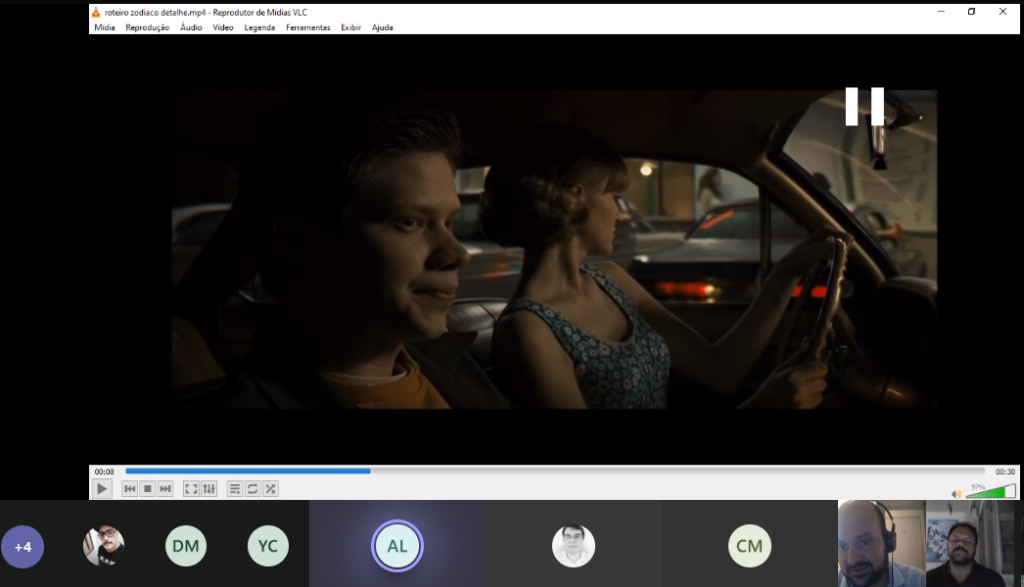Stop playback in VLC
Image resolution: width=1024 pixels, height=587 pixels.
click(x=148, y=488)
